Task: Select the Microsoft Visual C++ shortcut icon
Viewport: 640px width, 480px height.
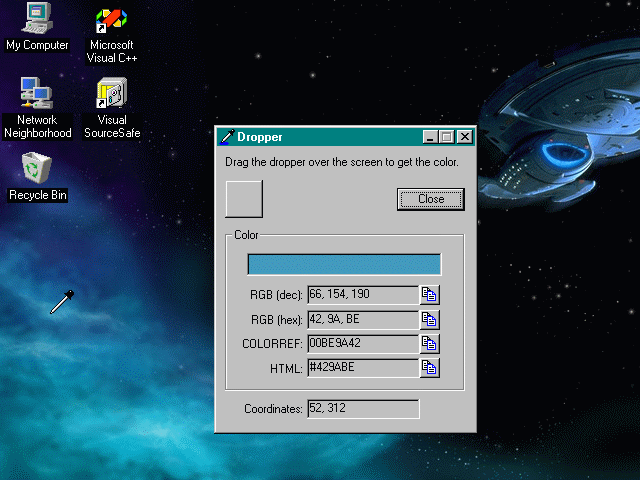Action: point(111,21)
